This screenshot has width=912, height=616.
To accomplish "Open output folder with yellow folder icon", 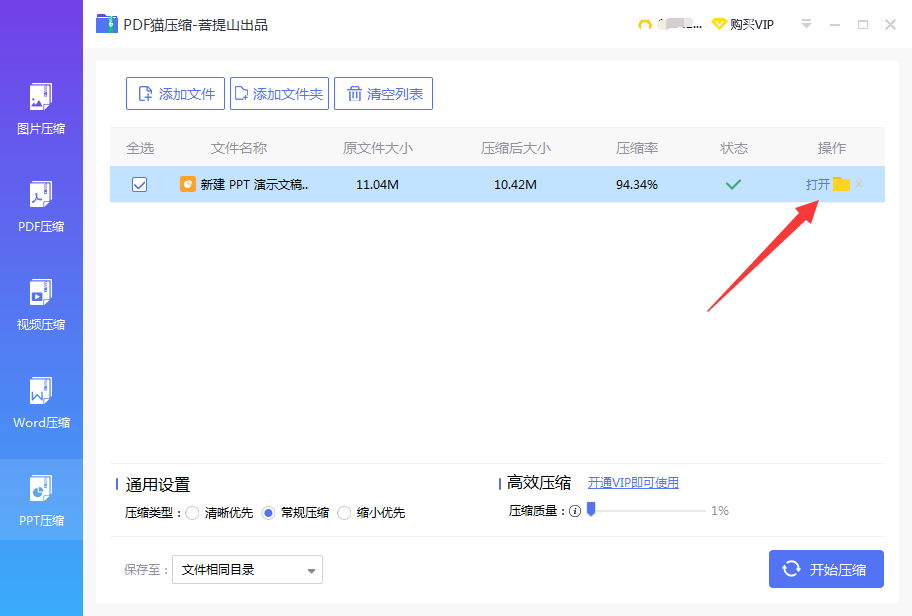I will click(841, 184).
